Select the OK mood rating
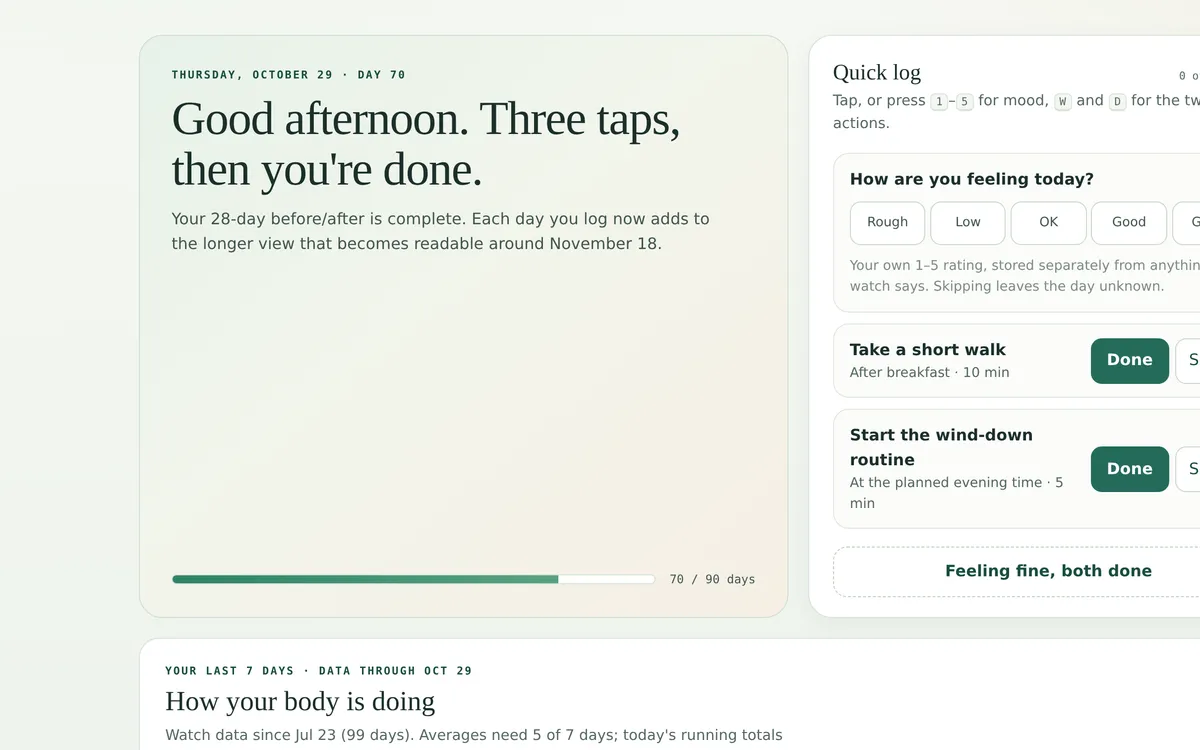Image resolution: width=1200 pixels, height=750 pixels. [x=1048, y=223]
